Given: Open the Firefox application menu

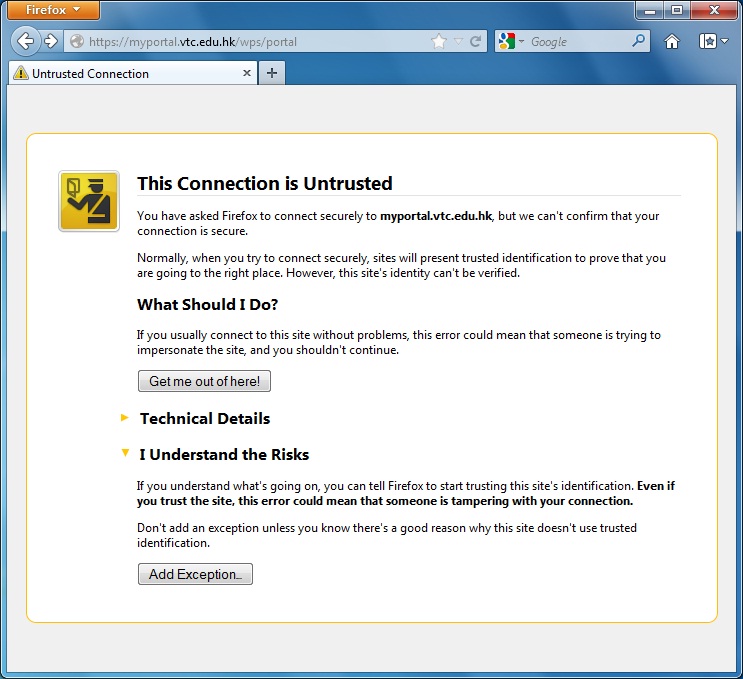Looking at the screenshot, I should pos(53,10).
